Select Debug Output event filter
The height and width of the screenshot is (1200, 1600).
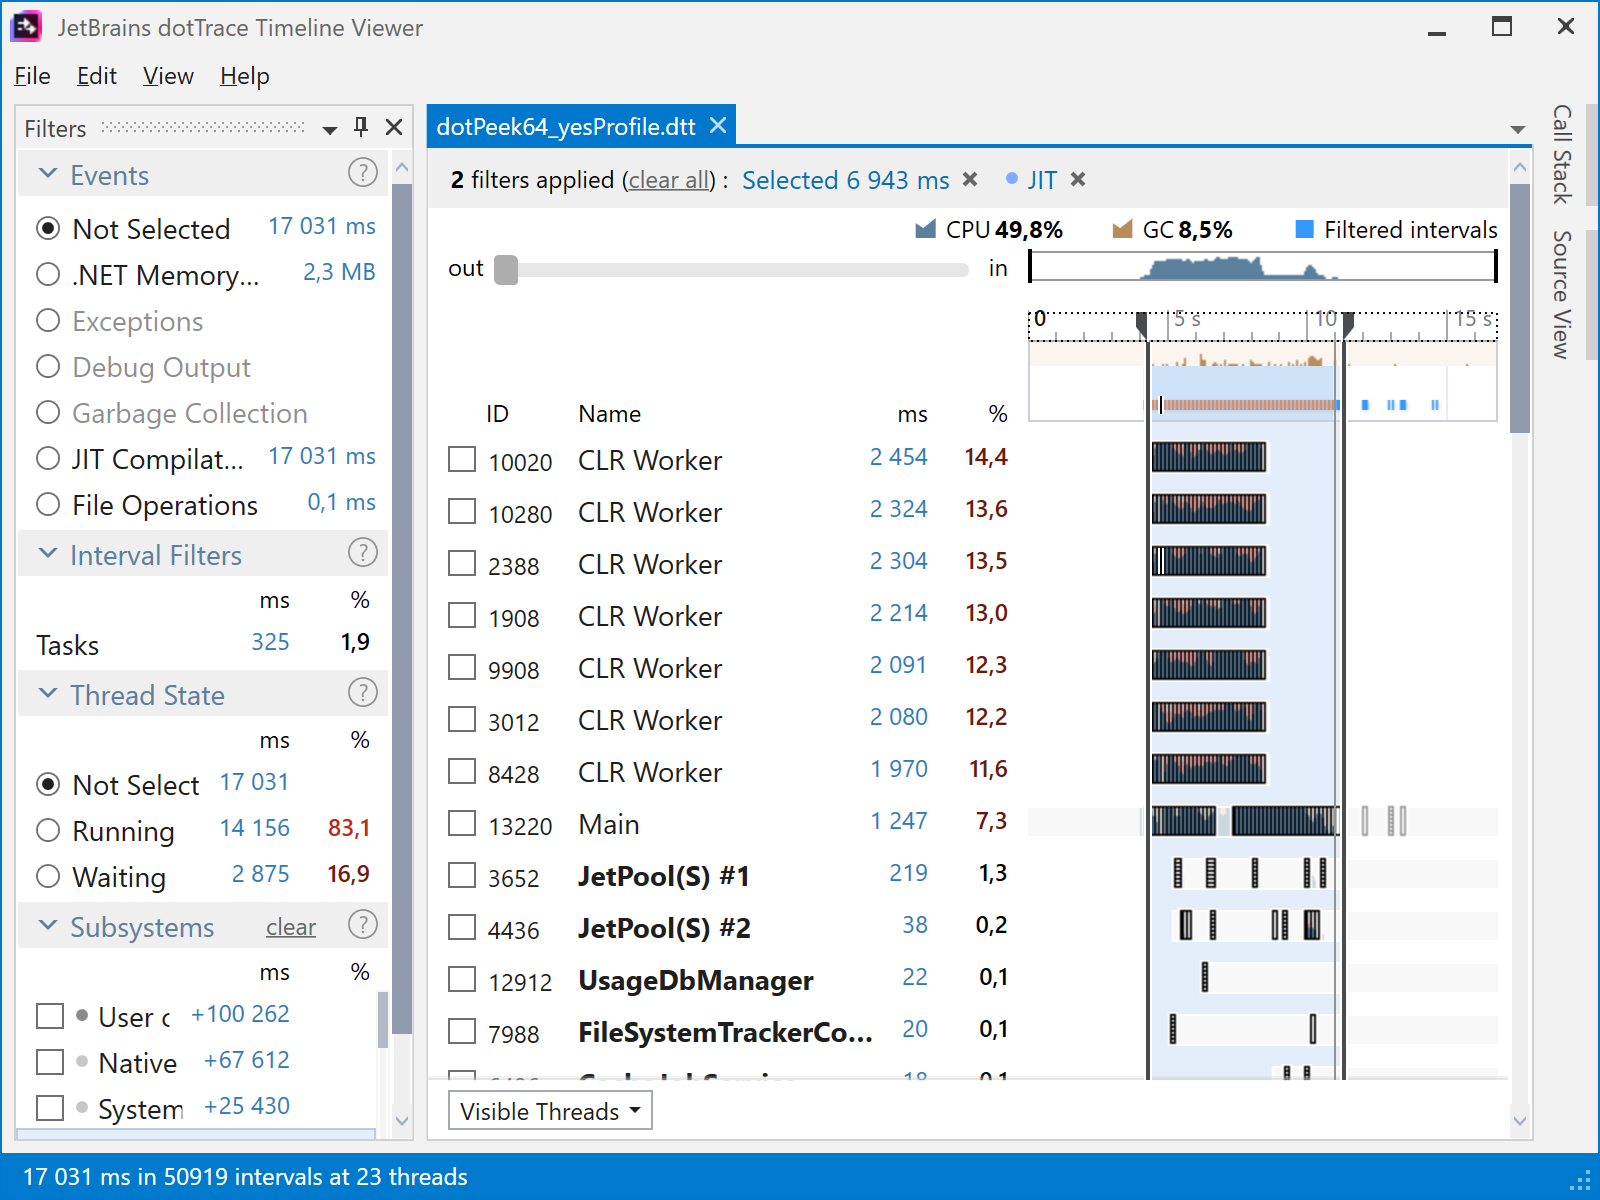coord(48,366)
